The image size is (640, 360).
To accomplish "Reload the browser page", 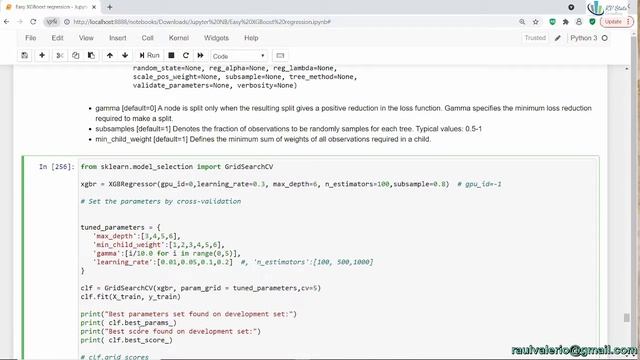I will 33,22.
